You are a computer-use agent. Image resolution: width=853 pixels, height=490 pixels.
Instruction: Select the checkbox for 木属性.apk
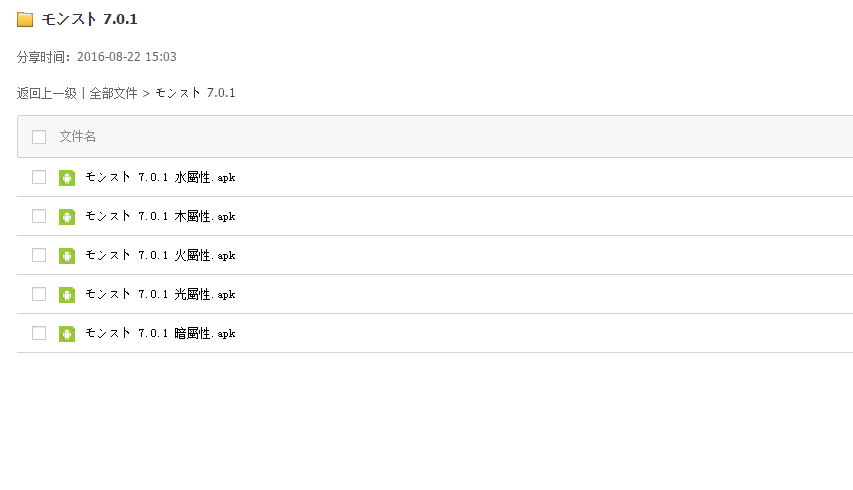click(x=39, y=217)
